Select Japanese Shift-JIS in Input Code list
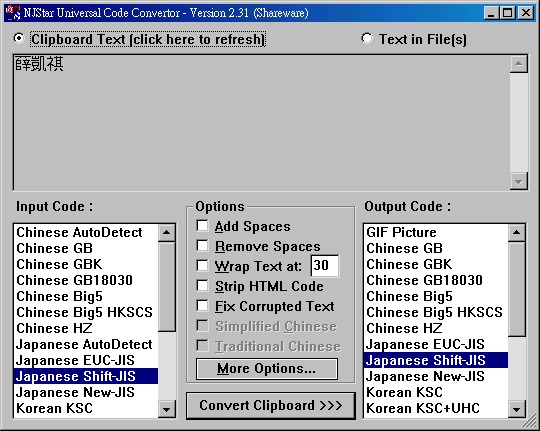The width and height of the screenshot is (540, 431). (86, 376)
